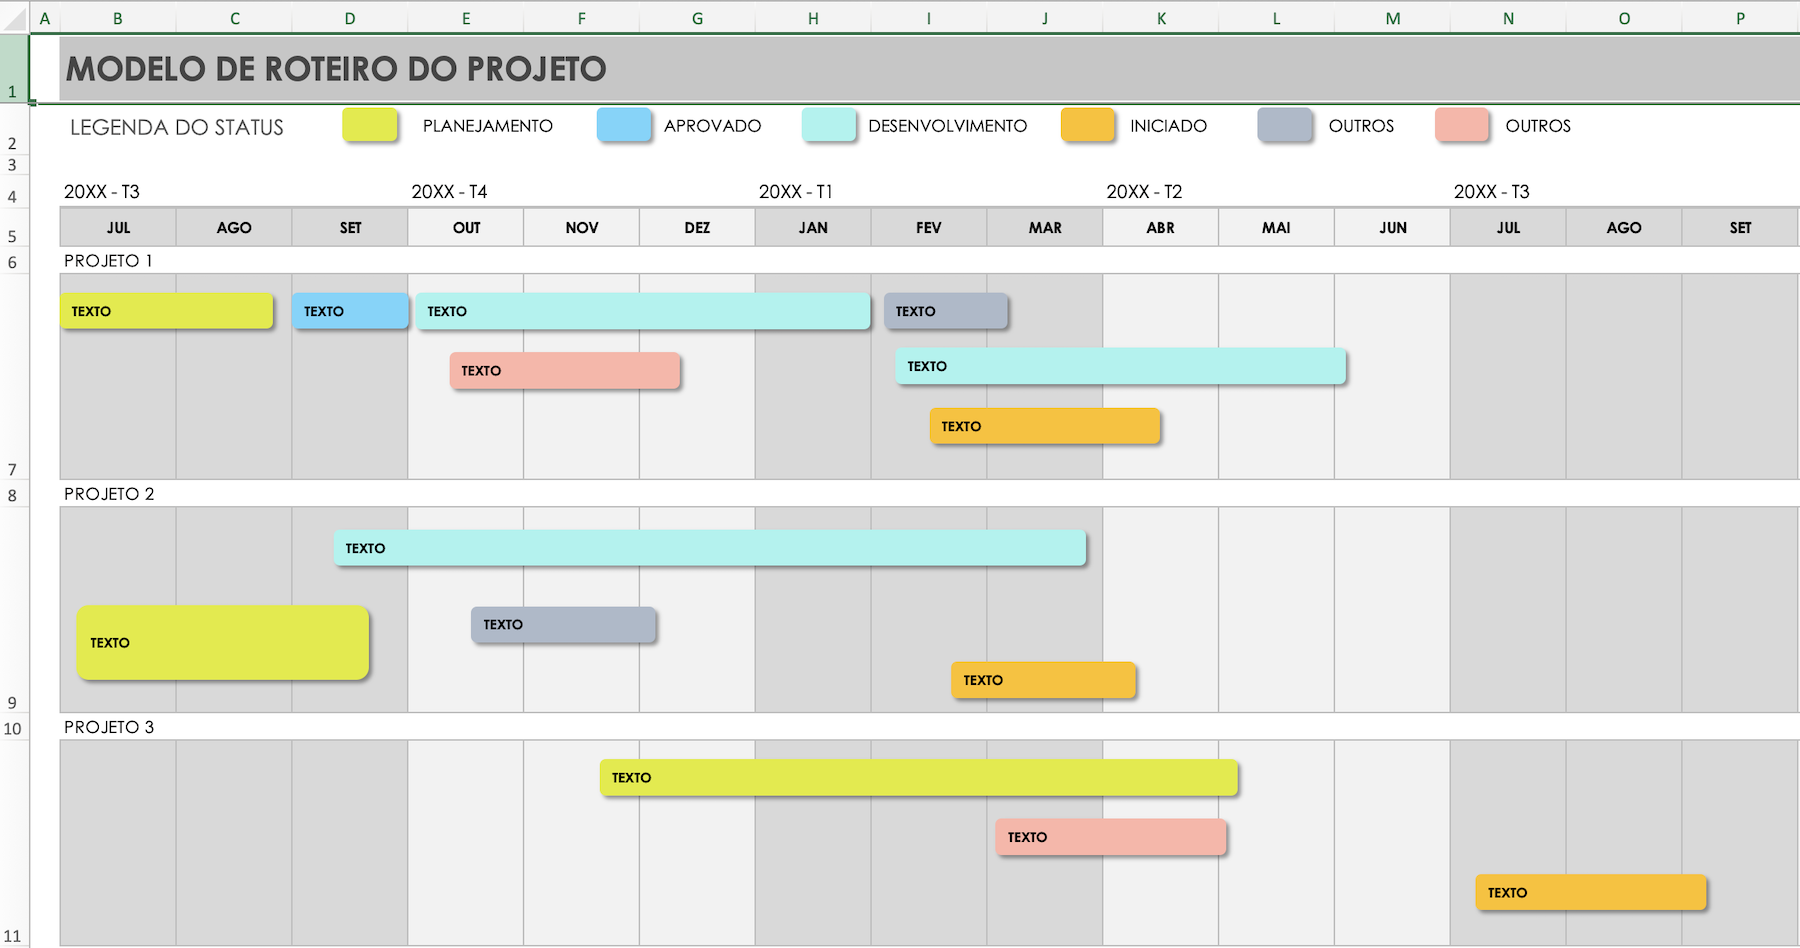This screenshot has height=948, width=1800.
Task: Click the NOV month header cell
Action: click(582, 227)
